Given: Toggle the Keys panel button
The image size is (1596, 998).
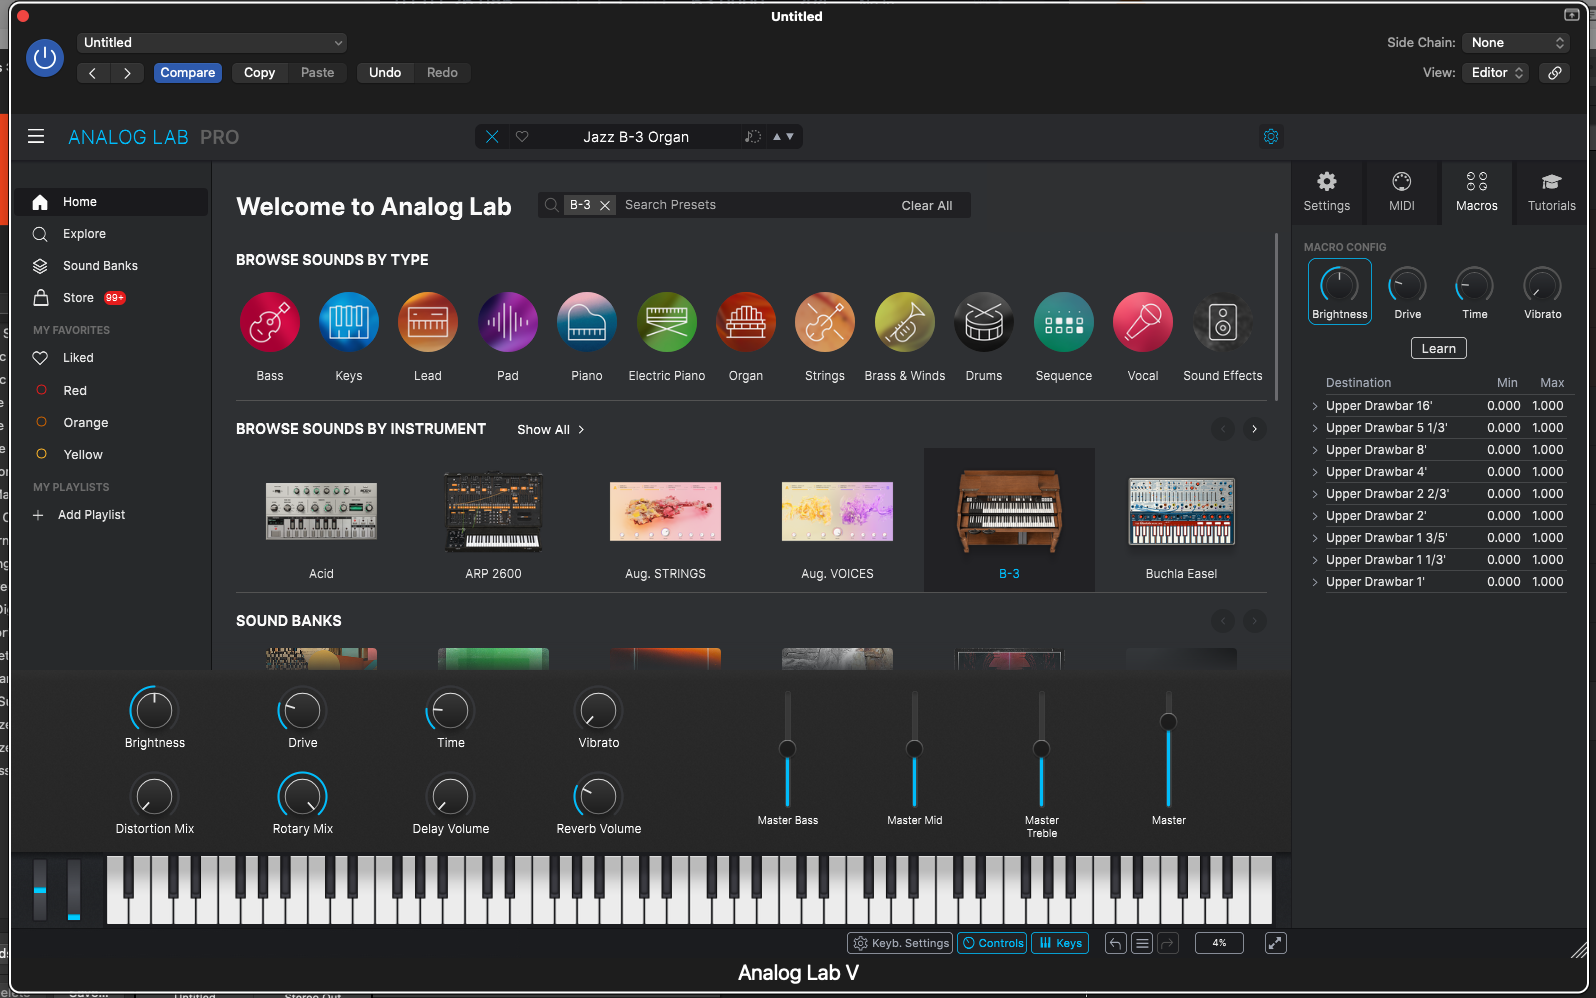Looking at the screenshot, I should pos(1061,943).
